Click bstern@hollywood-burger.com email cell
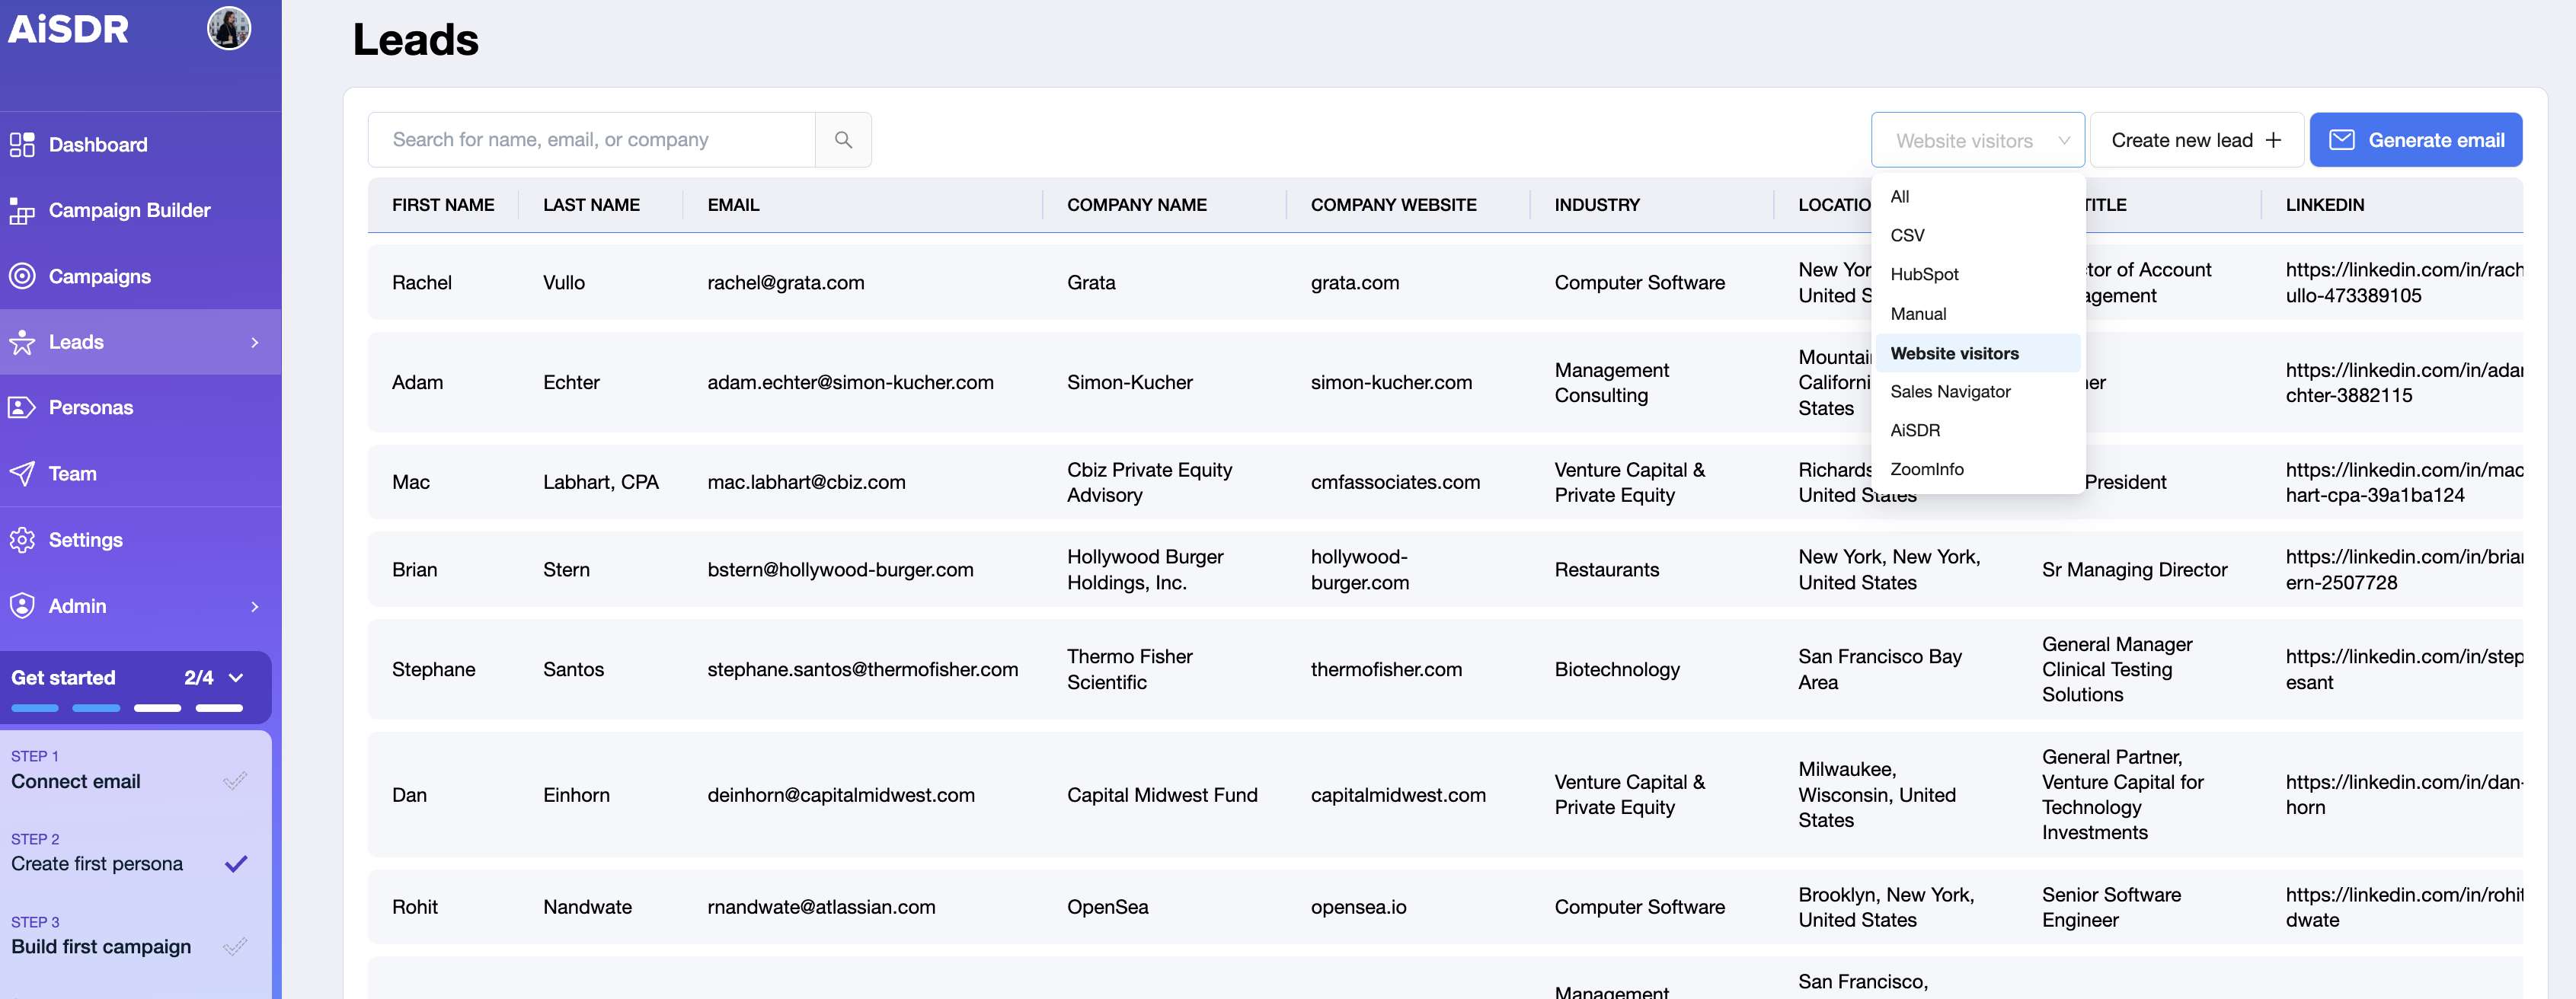The height and width of the screenshot is (999, 2576). pos(840,570)
